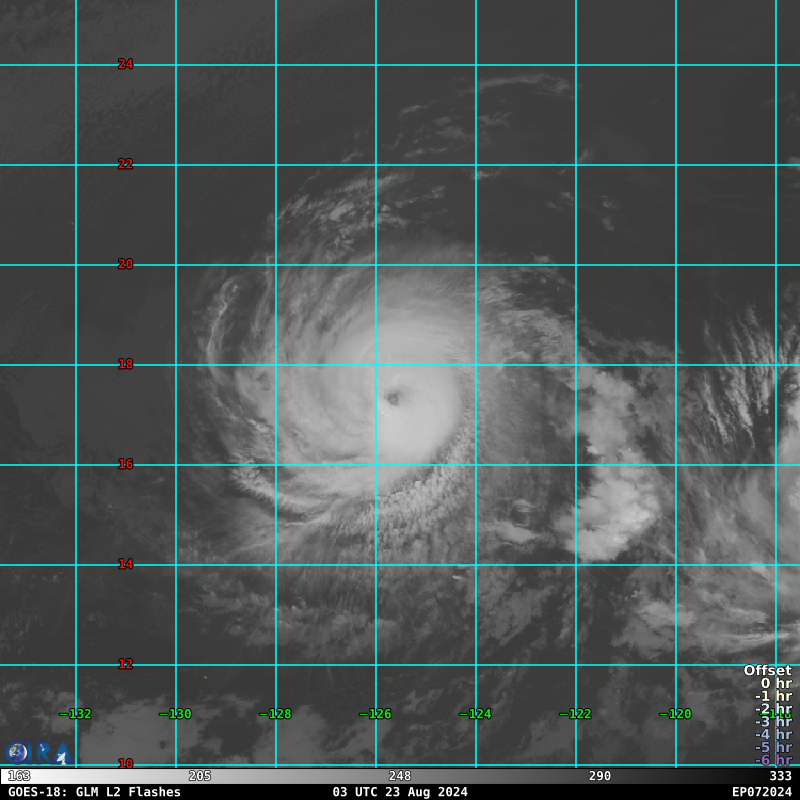800x800 pixels.
Task: Select the -5 hr offset legend entry
Action: pos(773,747)
